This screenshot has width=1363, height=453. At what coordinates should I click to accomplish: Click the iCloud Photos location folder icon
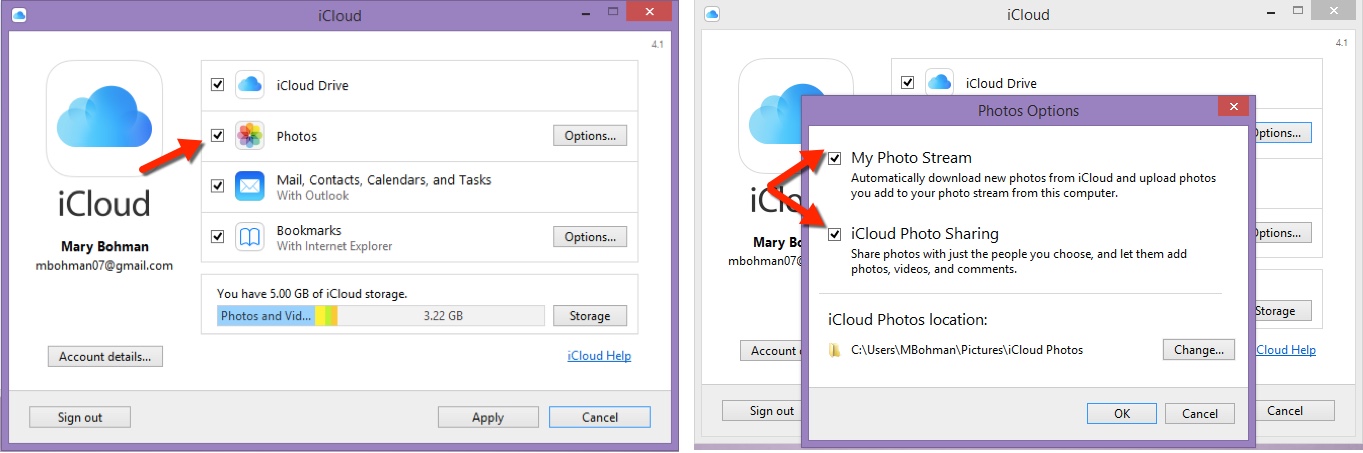[x=834, y=350]
